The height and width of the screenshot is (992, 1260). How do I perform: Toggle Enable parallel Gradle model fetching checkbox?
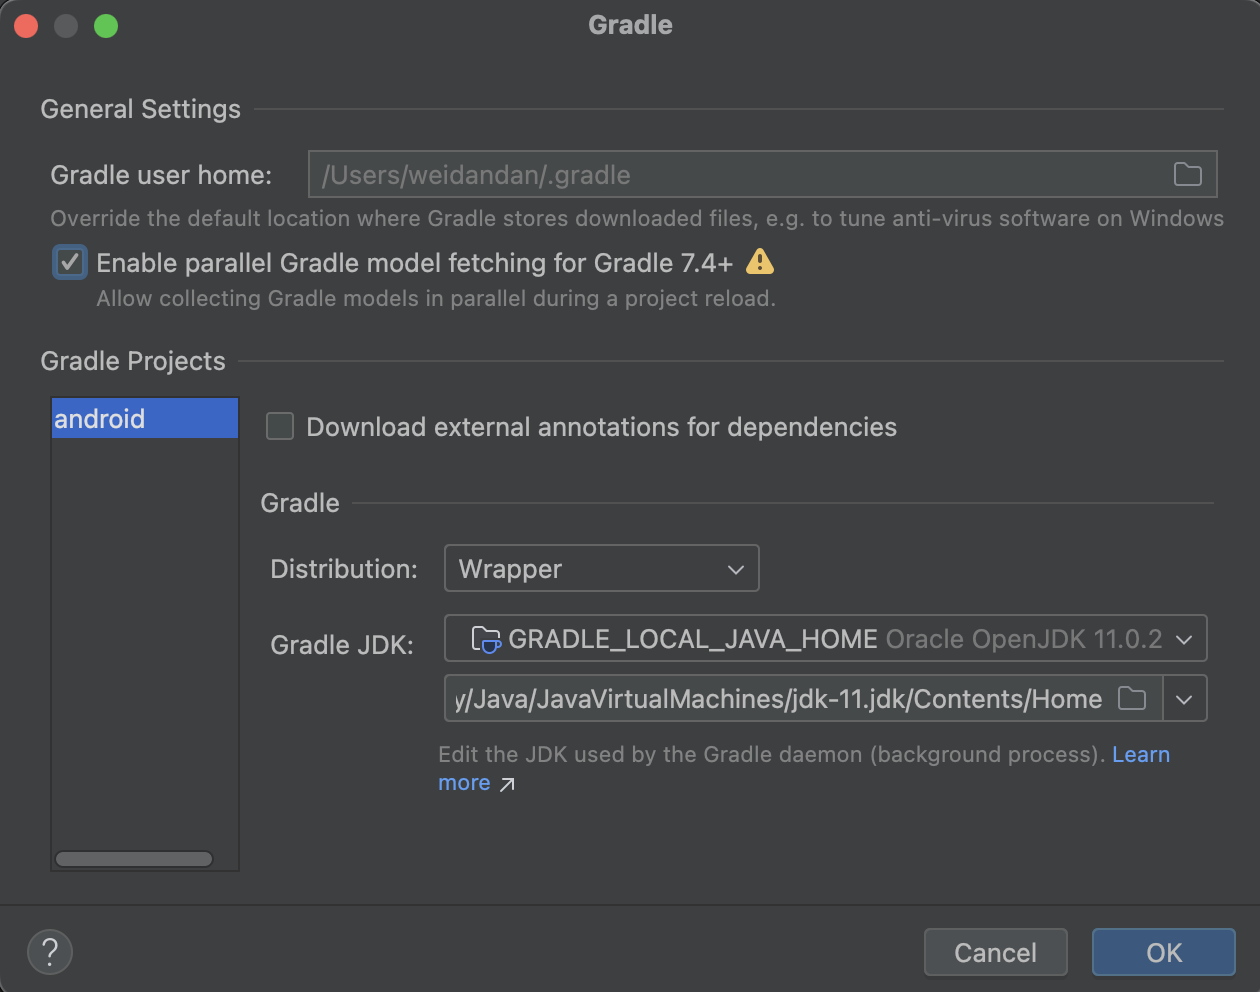(70, 263)
